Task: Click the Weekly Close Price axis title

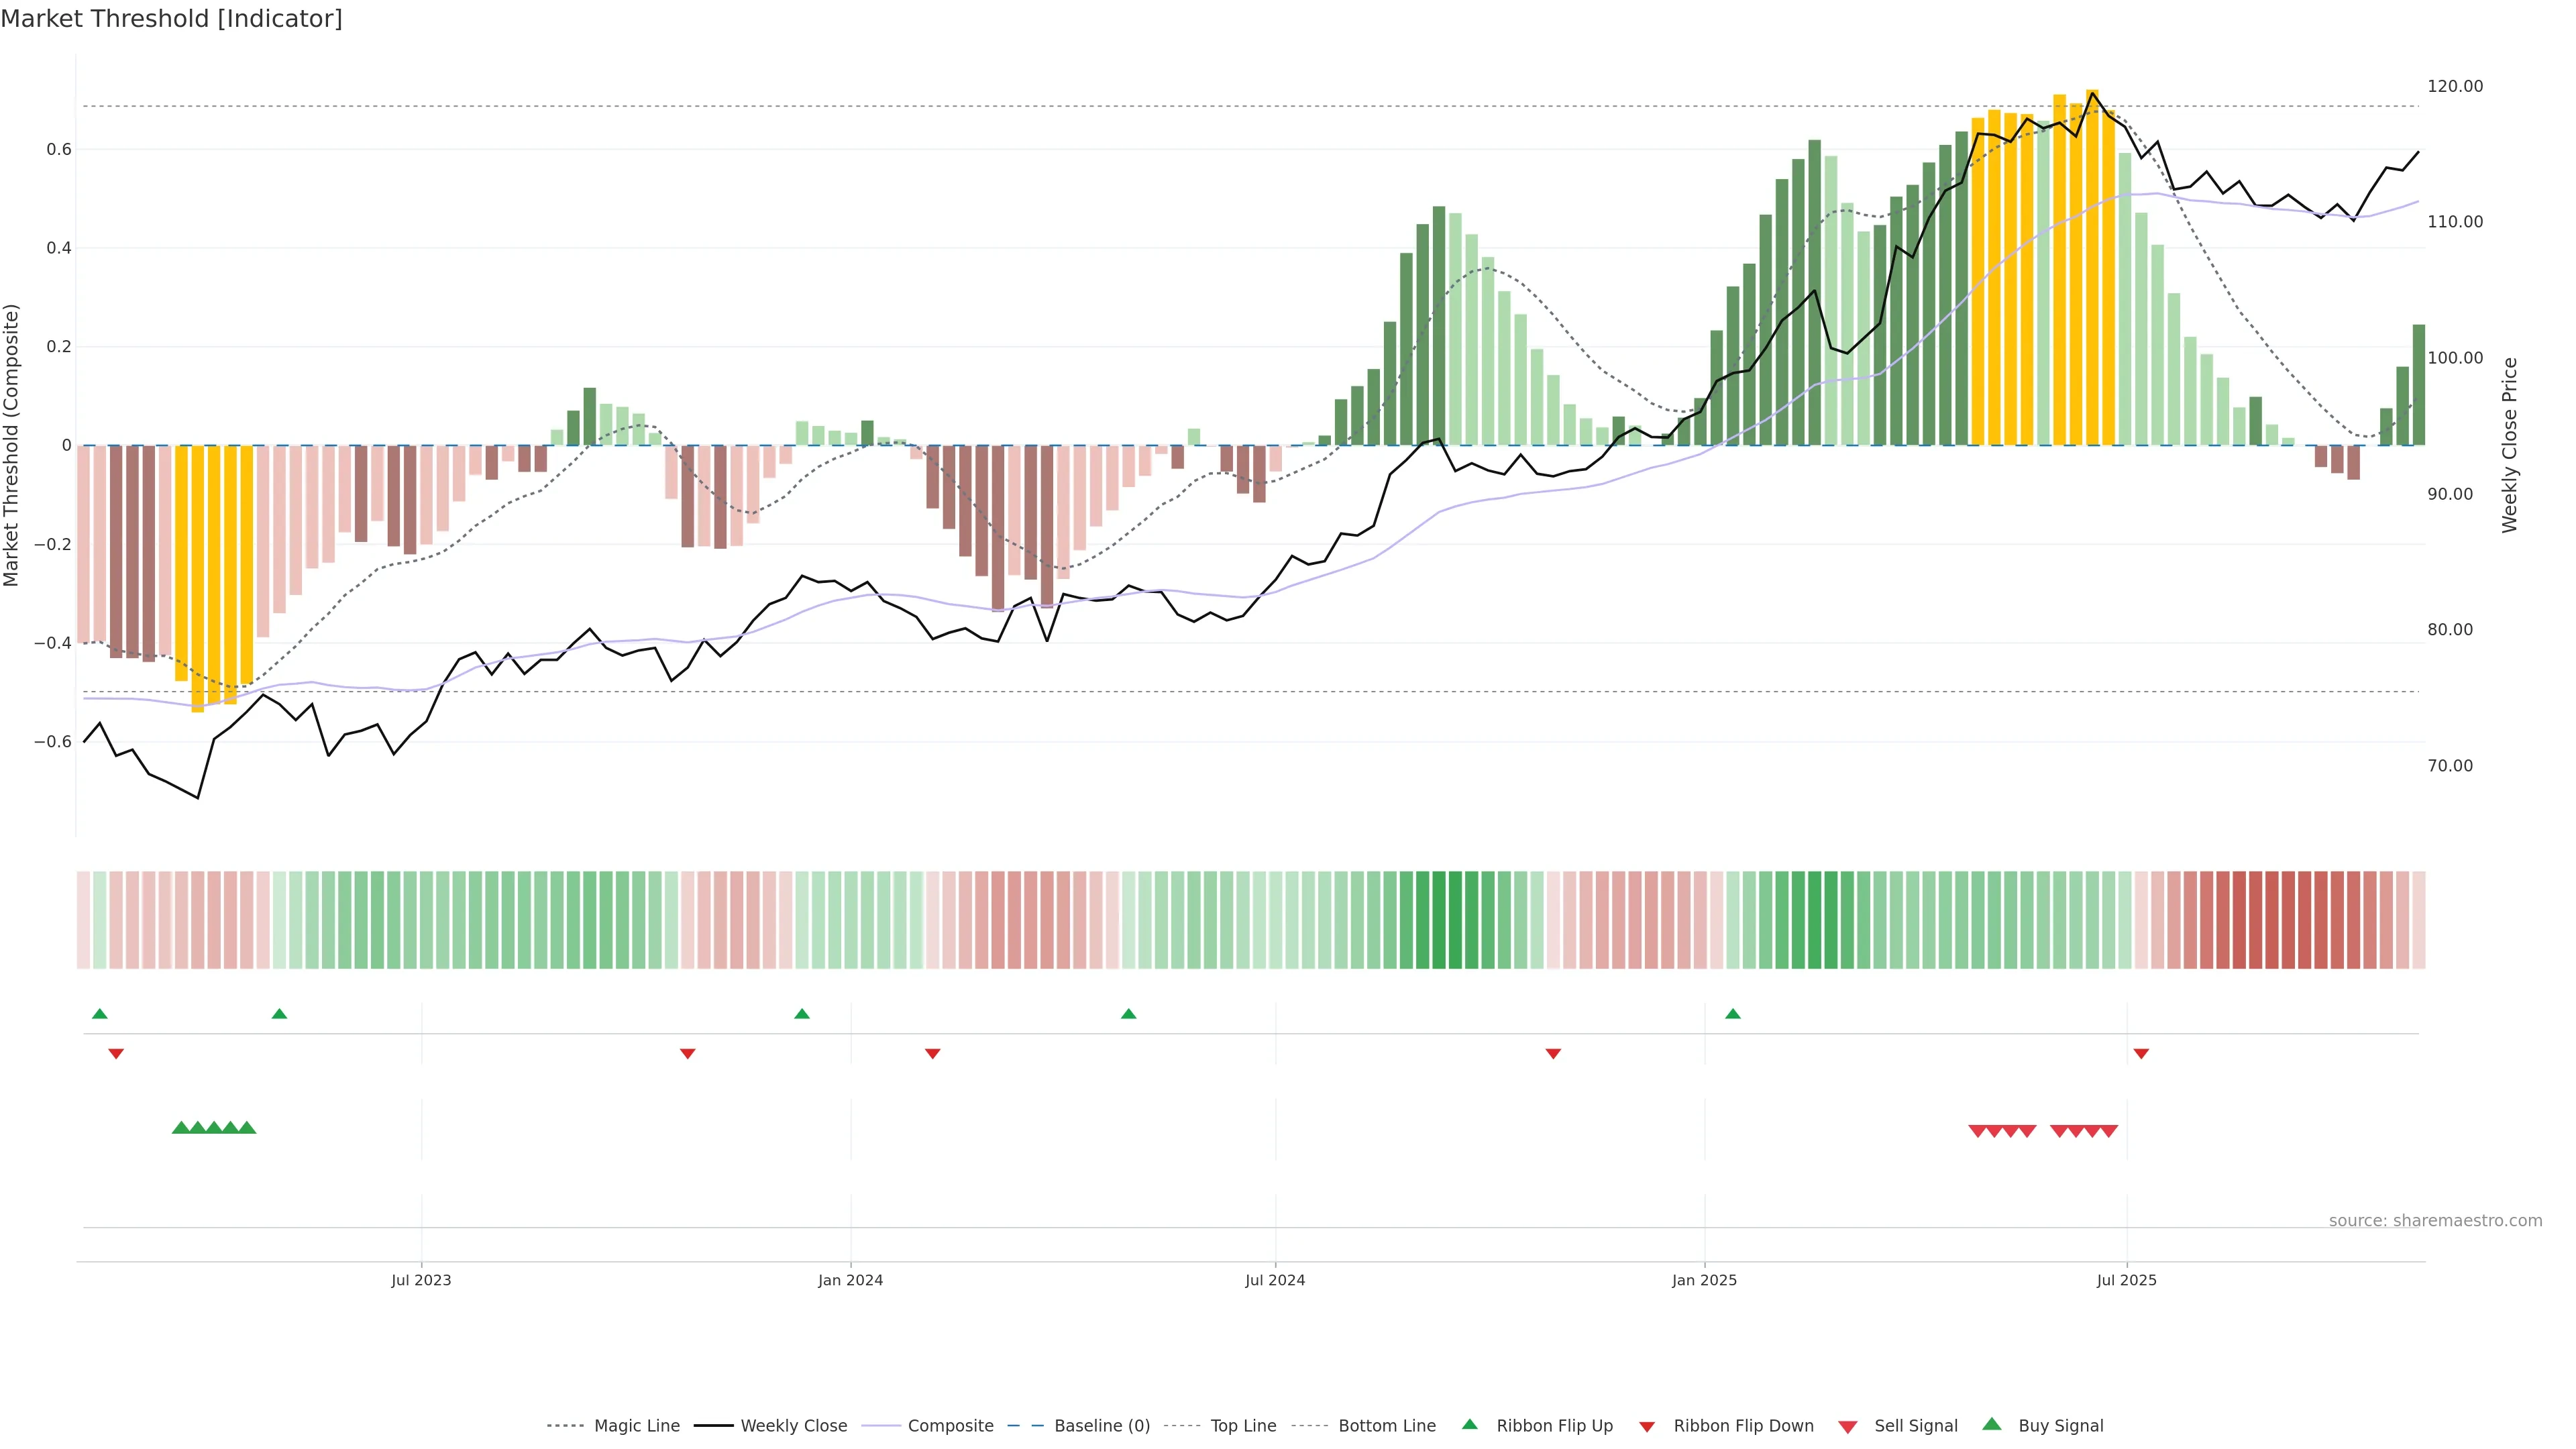Action: [2509, 445]
